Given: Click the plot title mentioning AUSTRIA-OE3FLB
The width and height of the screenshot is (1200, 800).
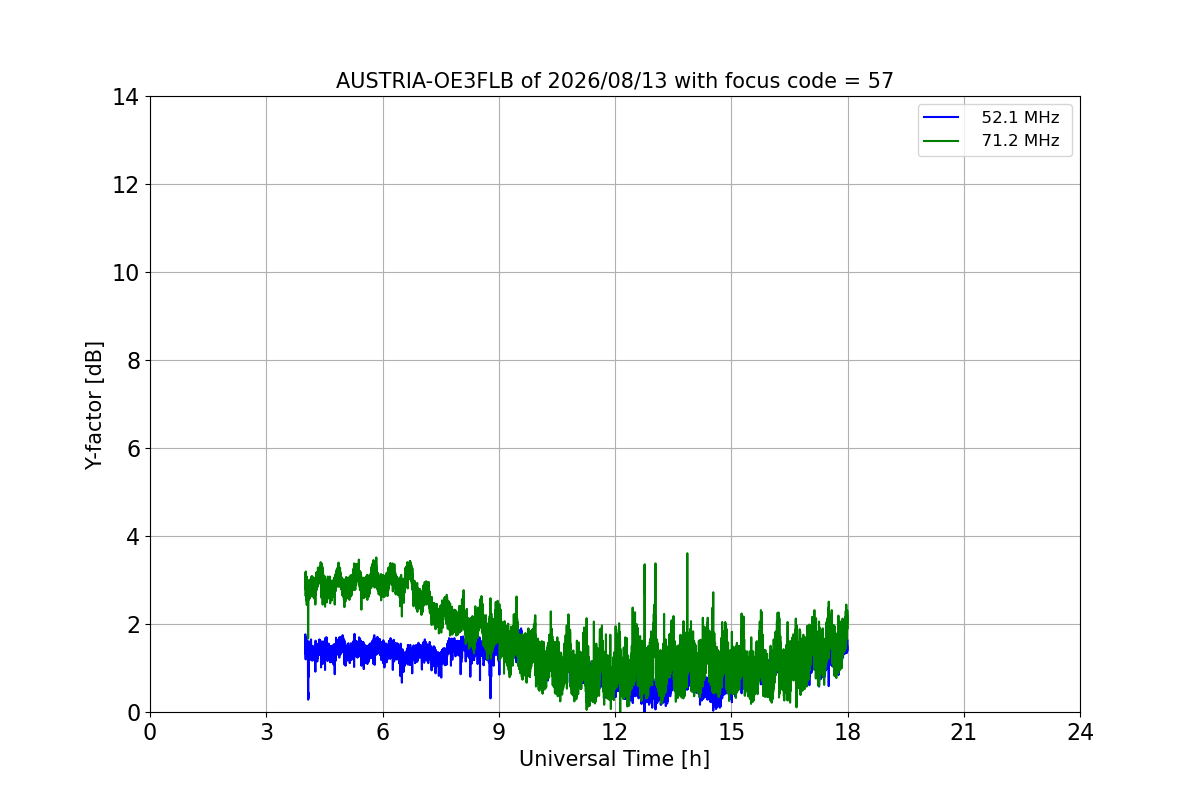Looking at the screenshot, I should pos(614,81).
